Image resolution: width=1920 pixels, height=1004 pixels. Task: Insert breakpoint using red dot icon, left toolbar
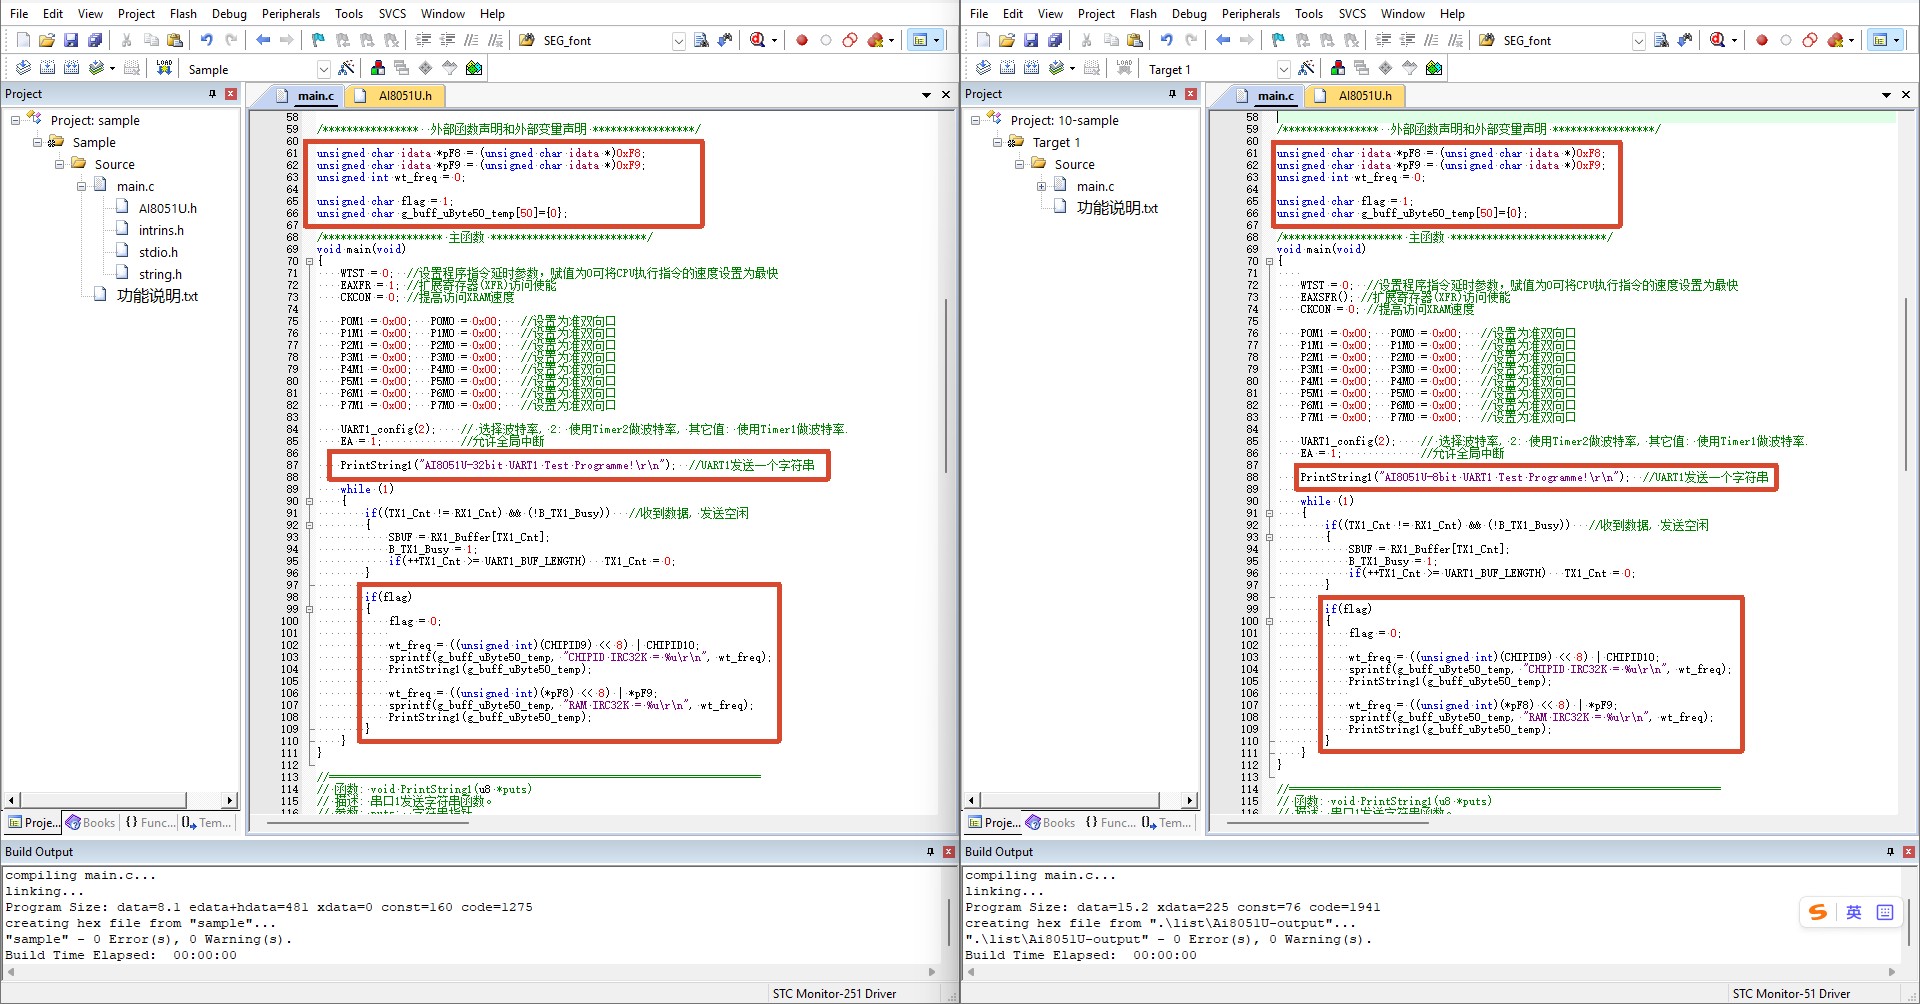(x=801, y=40)
